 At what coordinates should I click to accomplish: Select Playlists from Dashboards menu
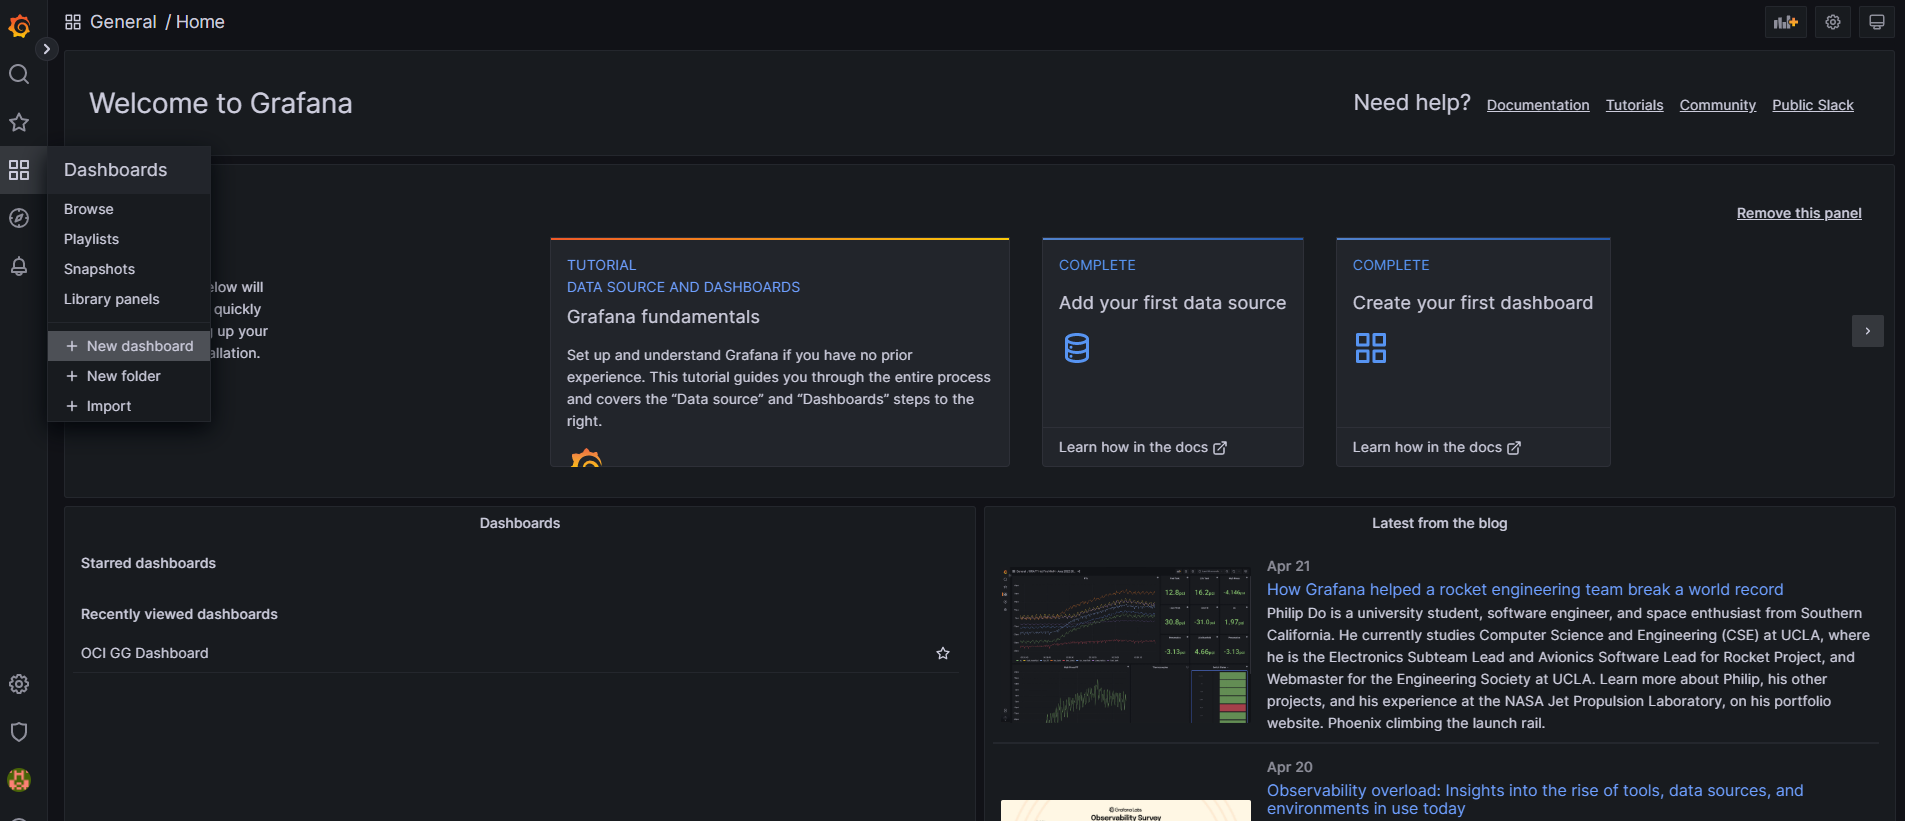[92, 239]
